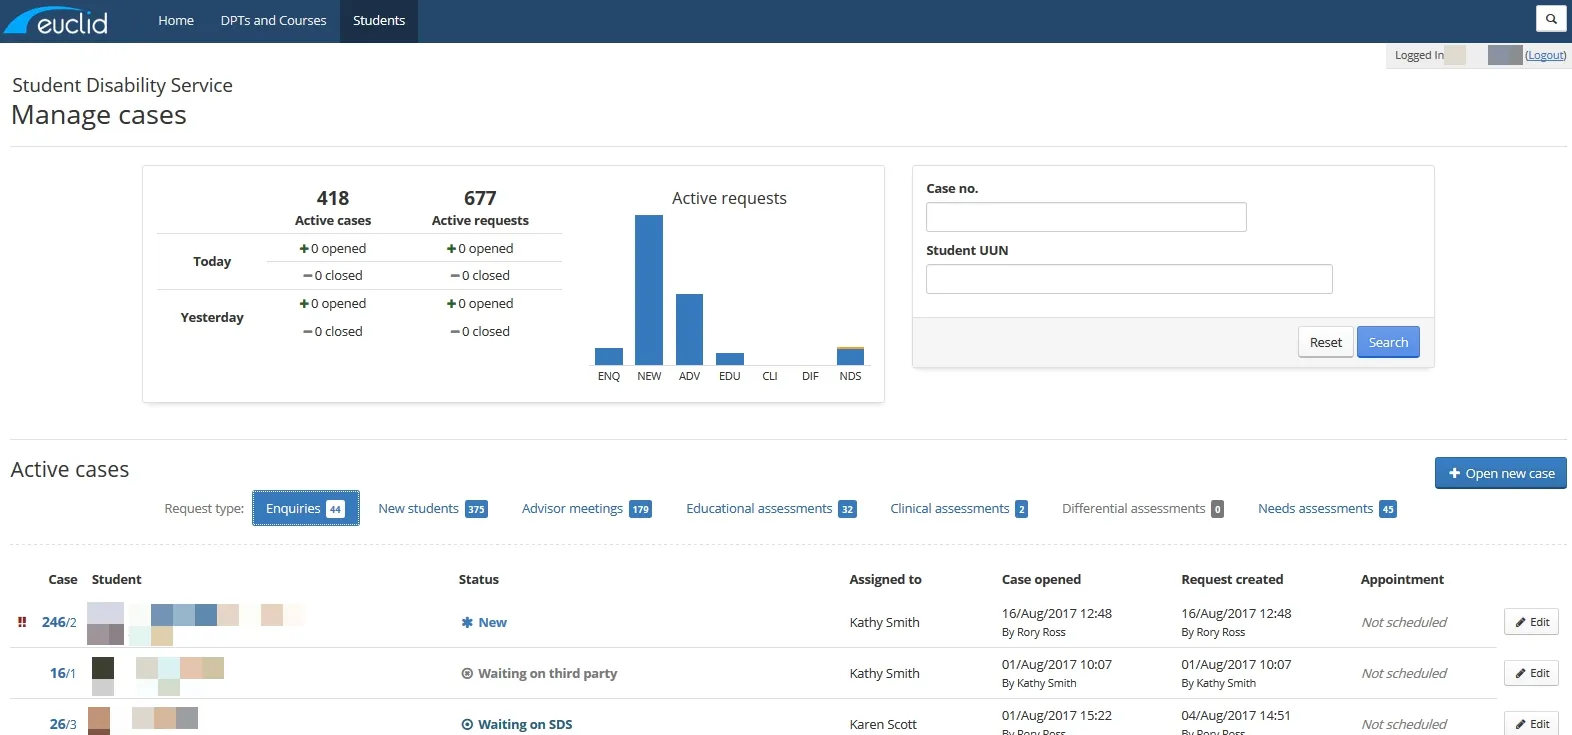
Task: Click the Waiting on SDS status icon
Action: (x=467, y=724)
